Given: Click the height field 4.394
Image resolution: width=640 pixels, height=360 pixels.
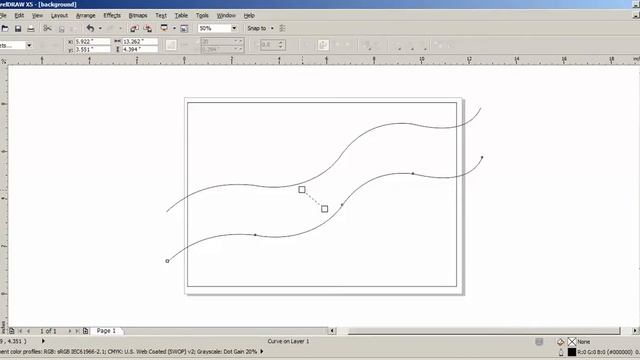Looking at the screenshot, I should tap(140, 49).
